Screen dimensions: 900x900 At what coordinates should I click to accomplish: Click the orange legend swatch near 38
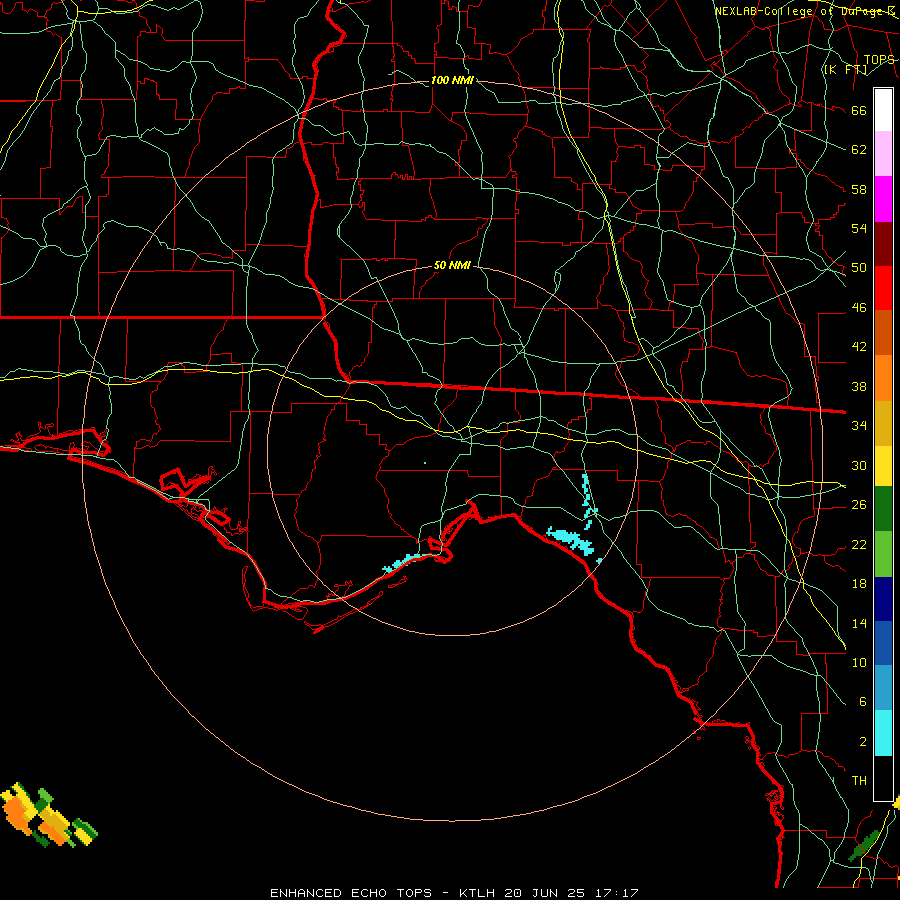click(883, 378)
